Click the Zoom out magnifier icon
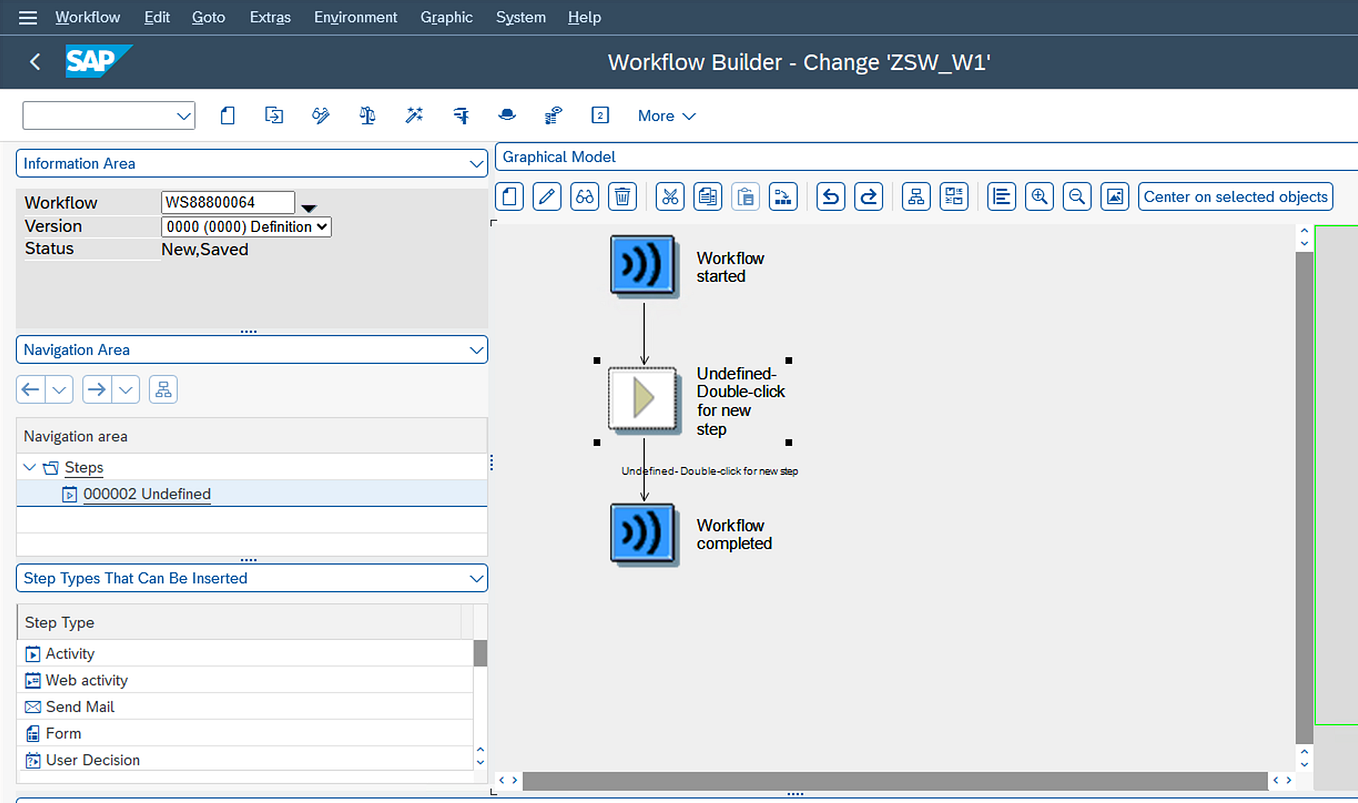Viewport: 1358px width, 803px height. click(x=1077, y=197)
